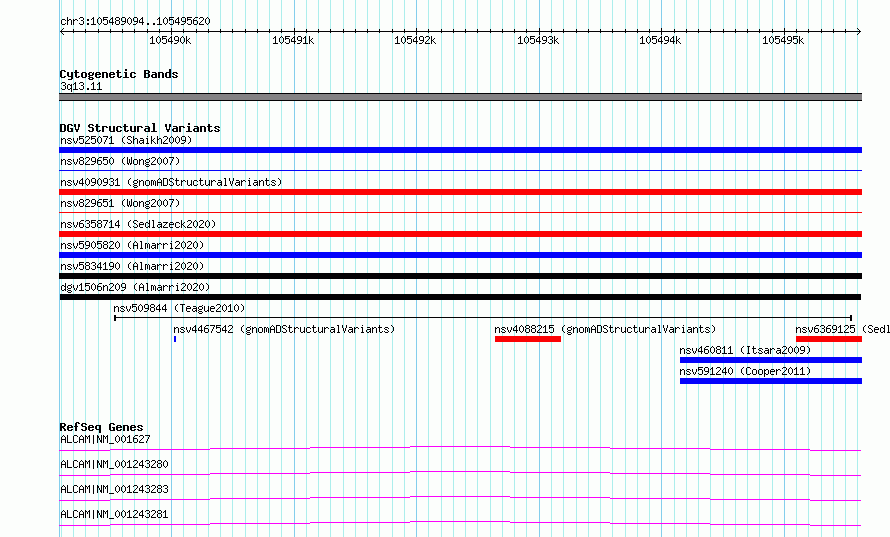
Task: Click the 105491k ruler position
Action: click(293, 40)
